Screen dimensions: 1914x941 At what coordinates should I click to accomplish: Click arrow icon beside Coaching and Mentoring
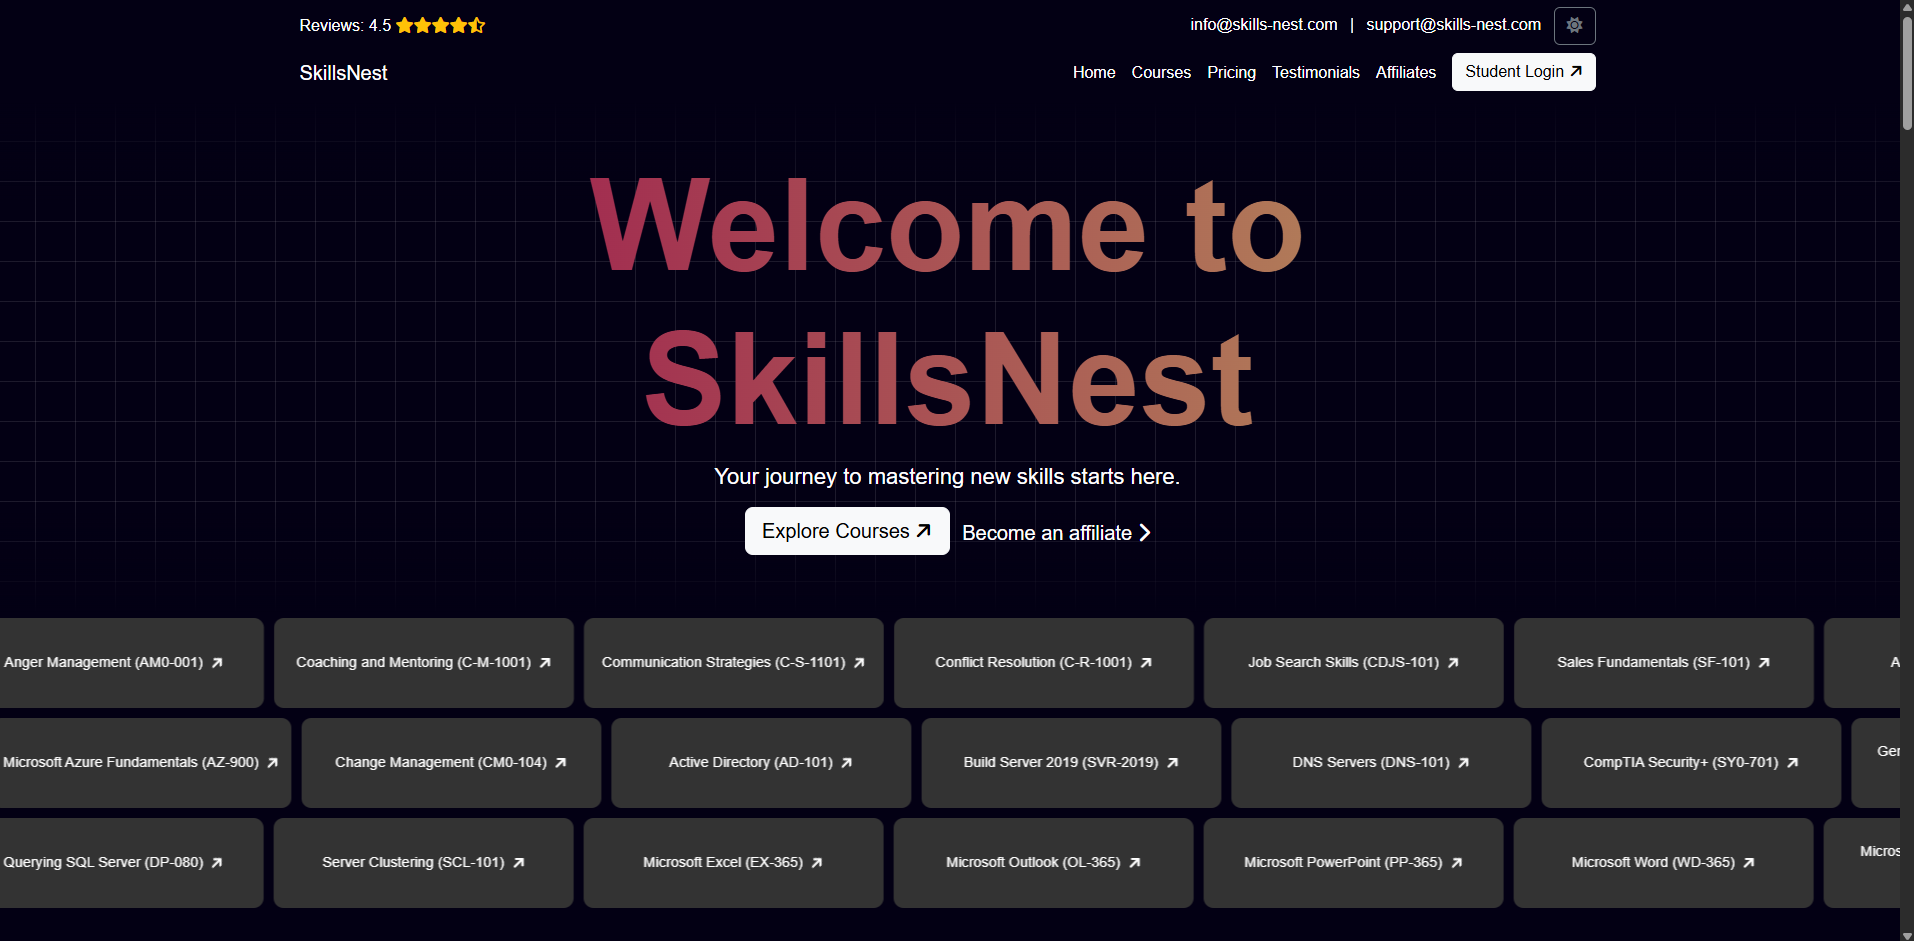point(545,662)
